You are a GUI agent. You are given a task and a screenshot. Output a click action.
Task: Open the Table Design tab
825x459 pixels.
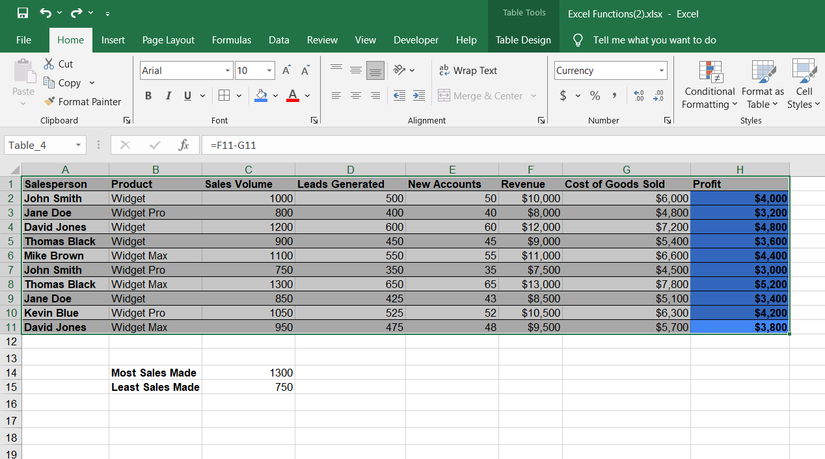tap(523, 40)
